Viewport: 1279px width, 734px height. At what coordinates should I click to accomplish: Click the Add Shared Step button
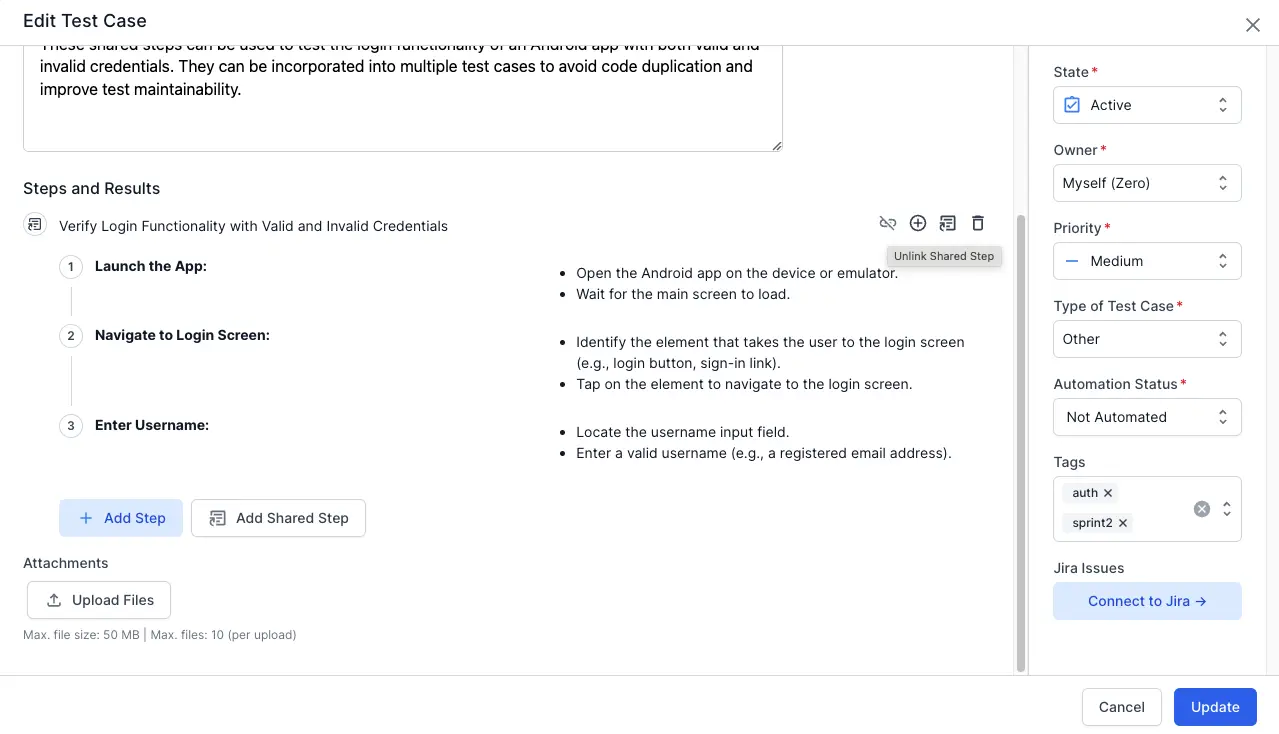tap(278, 518)
